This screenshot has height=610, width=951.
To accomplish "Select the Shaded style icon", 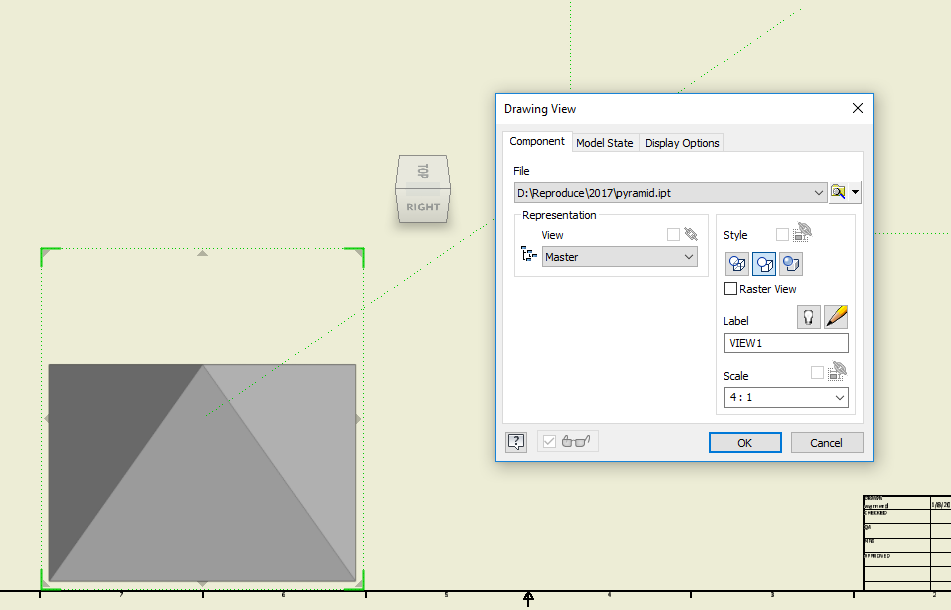I will pyautogui.click(x=791, y=263).
